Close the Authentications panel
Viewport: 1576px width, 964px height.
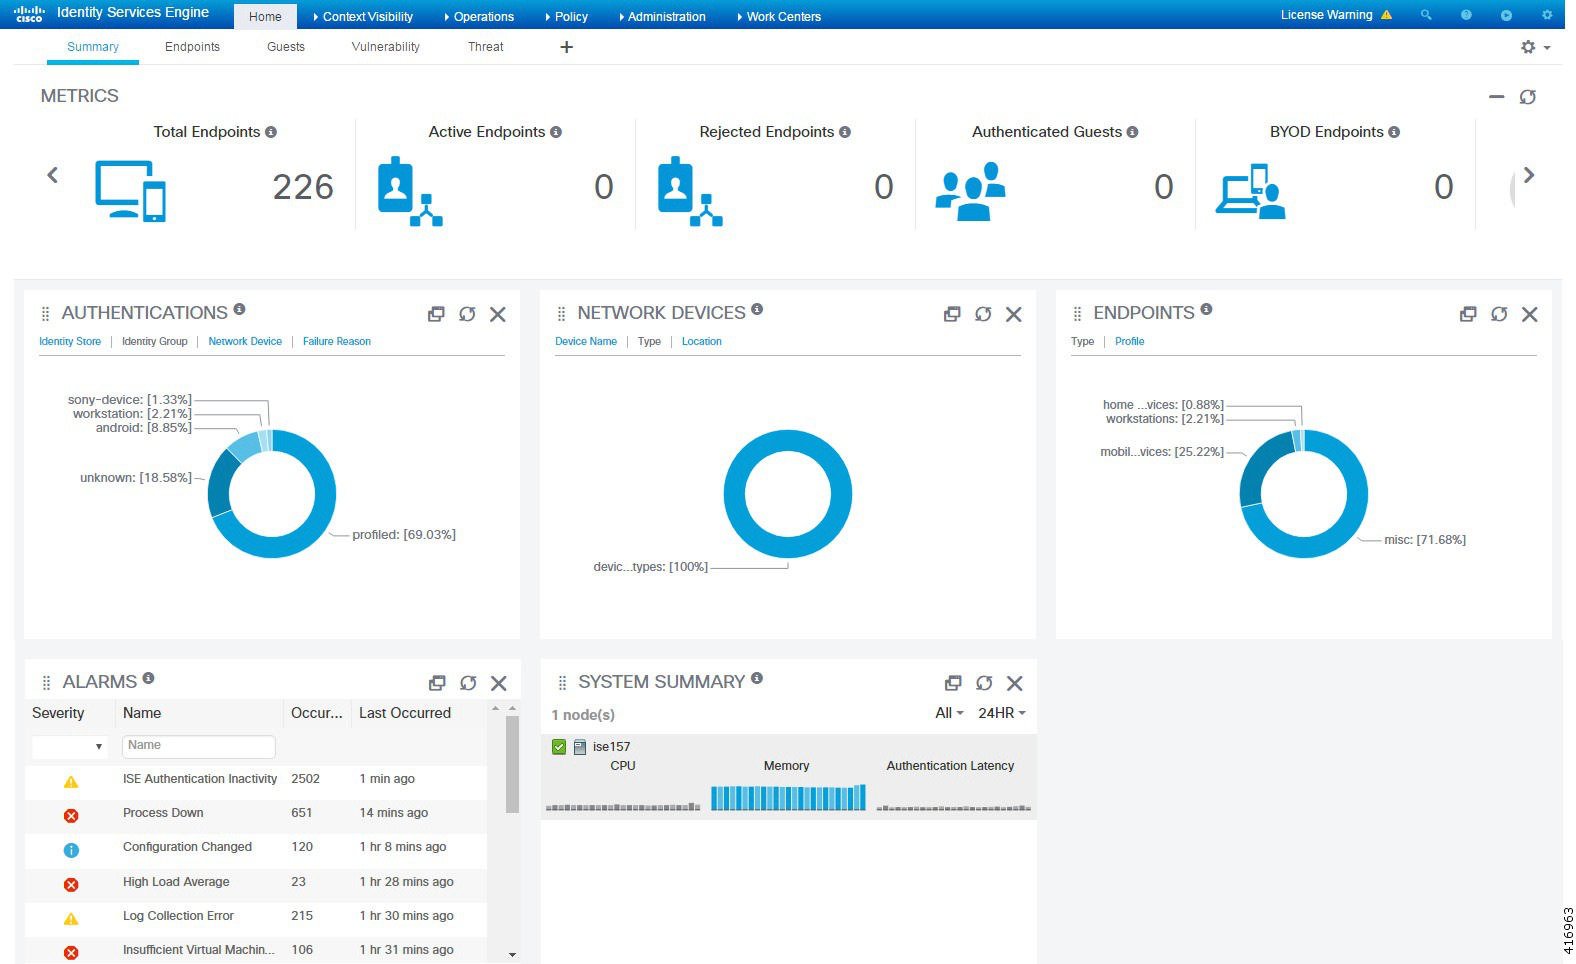(497, 314)
